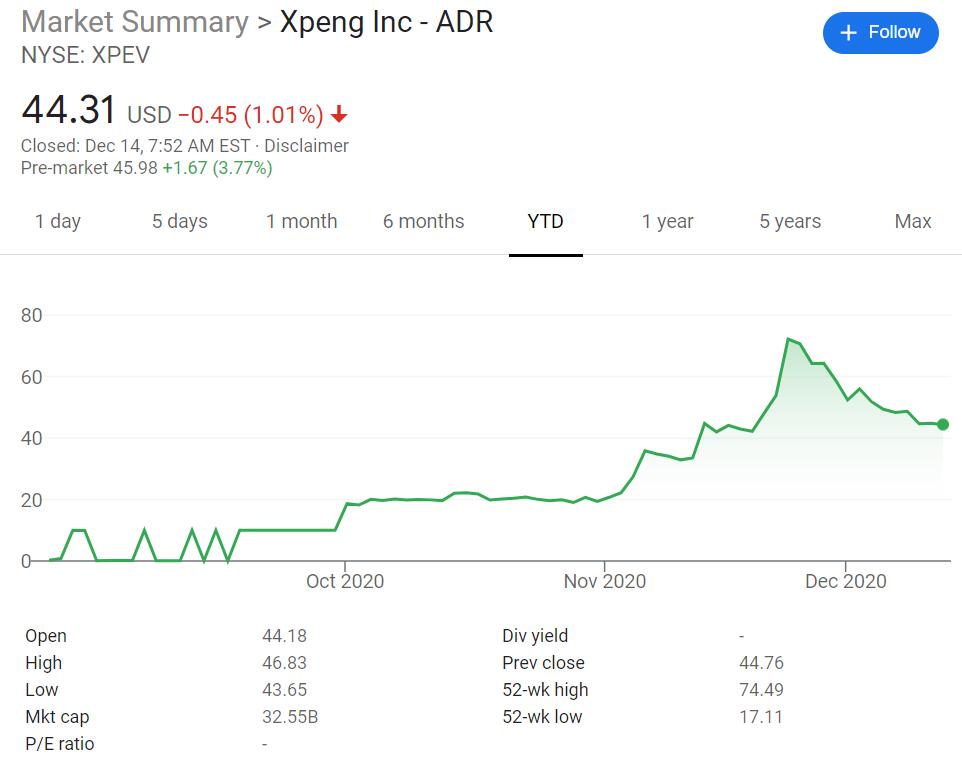The height and width of the screenshot is (760, 962).
Task: Select the 5 years tab
Action: pos(790,221)
